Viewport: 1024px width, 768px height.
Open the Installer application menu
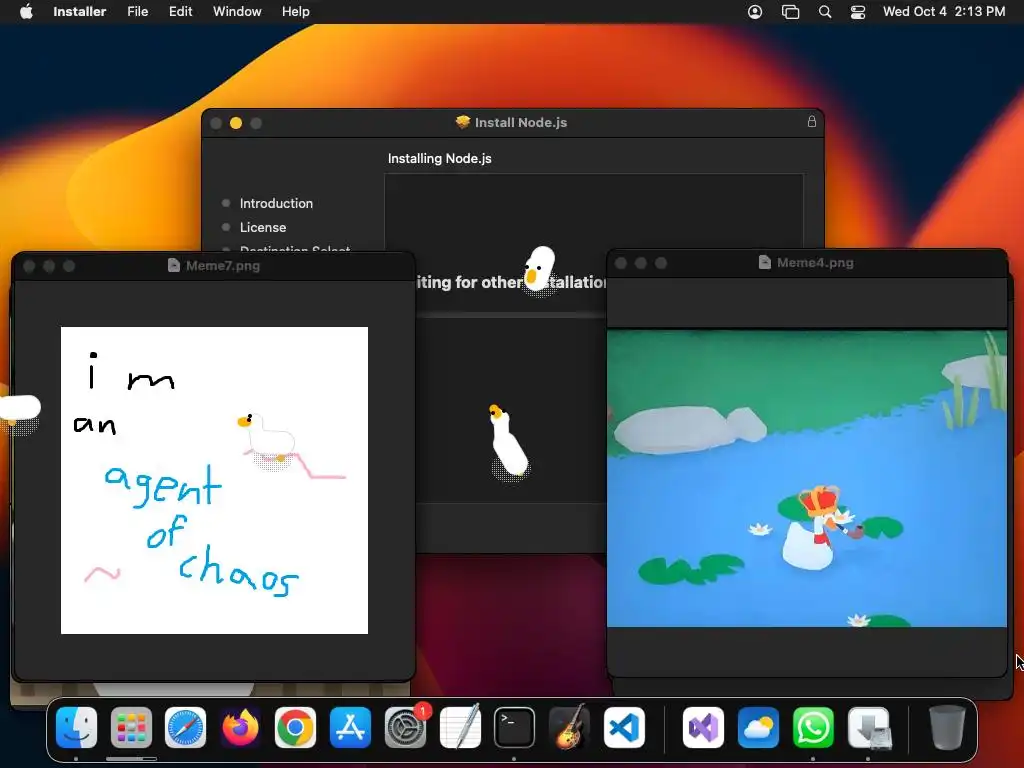coord(80,12)
